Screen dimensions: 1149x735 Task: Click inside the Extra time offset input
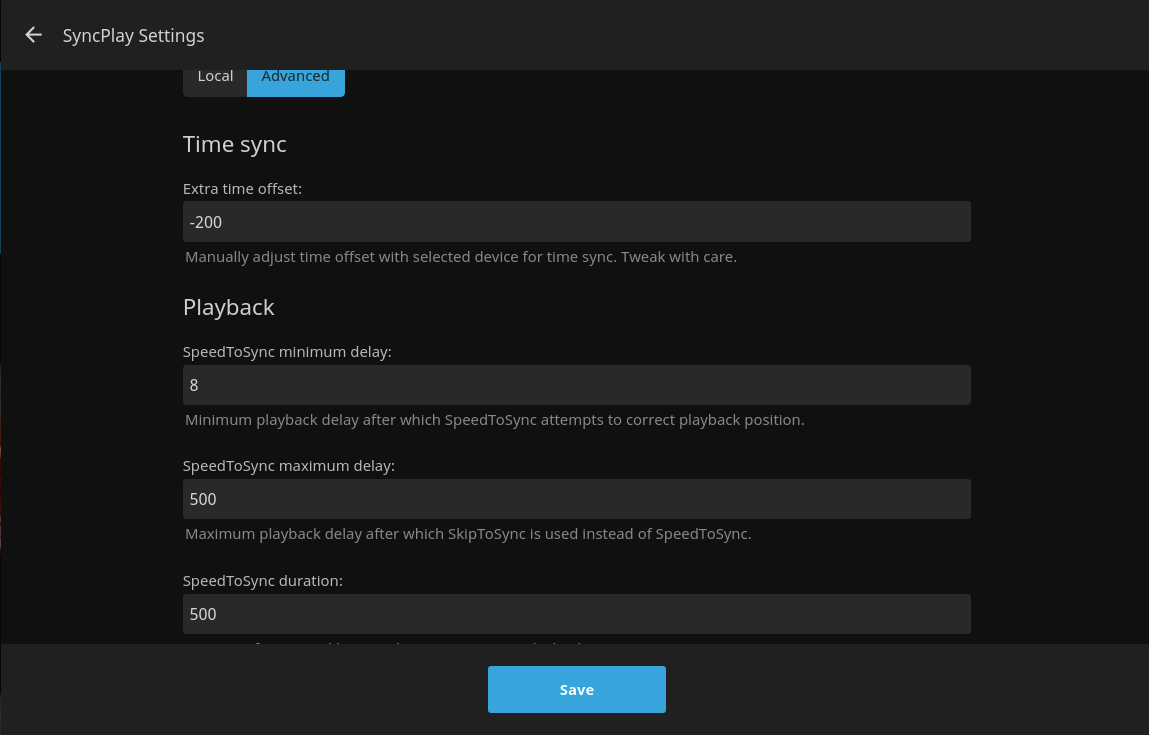click(576, 221)
